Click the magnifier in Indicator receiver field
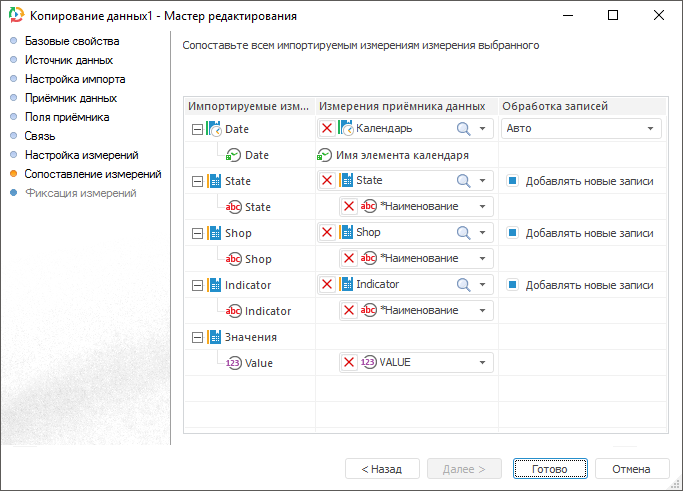683x491 pixels. coord(463,284)
